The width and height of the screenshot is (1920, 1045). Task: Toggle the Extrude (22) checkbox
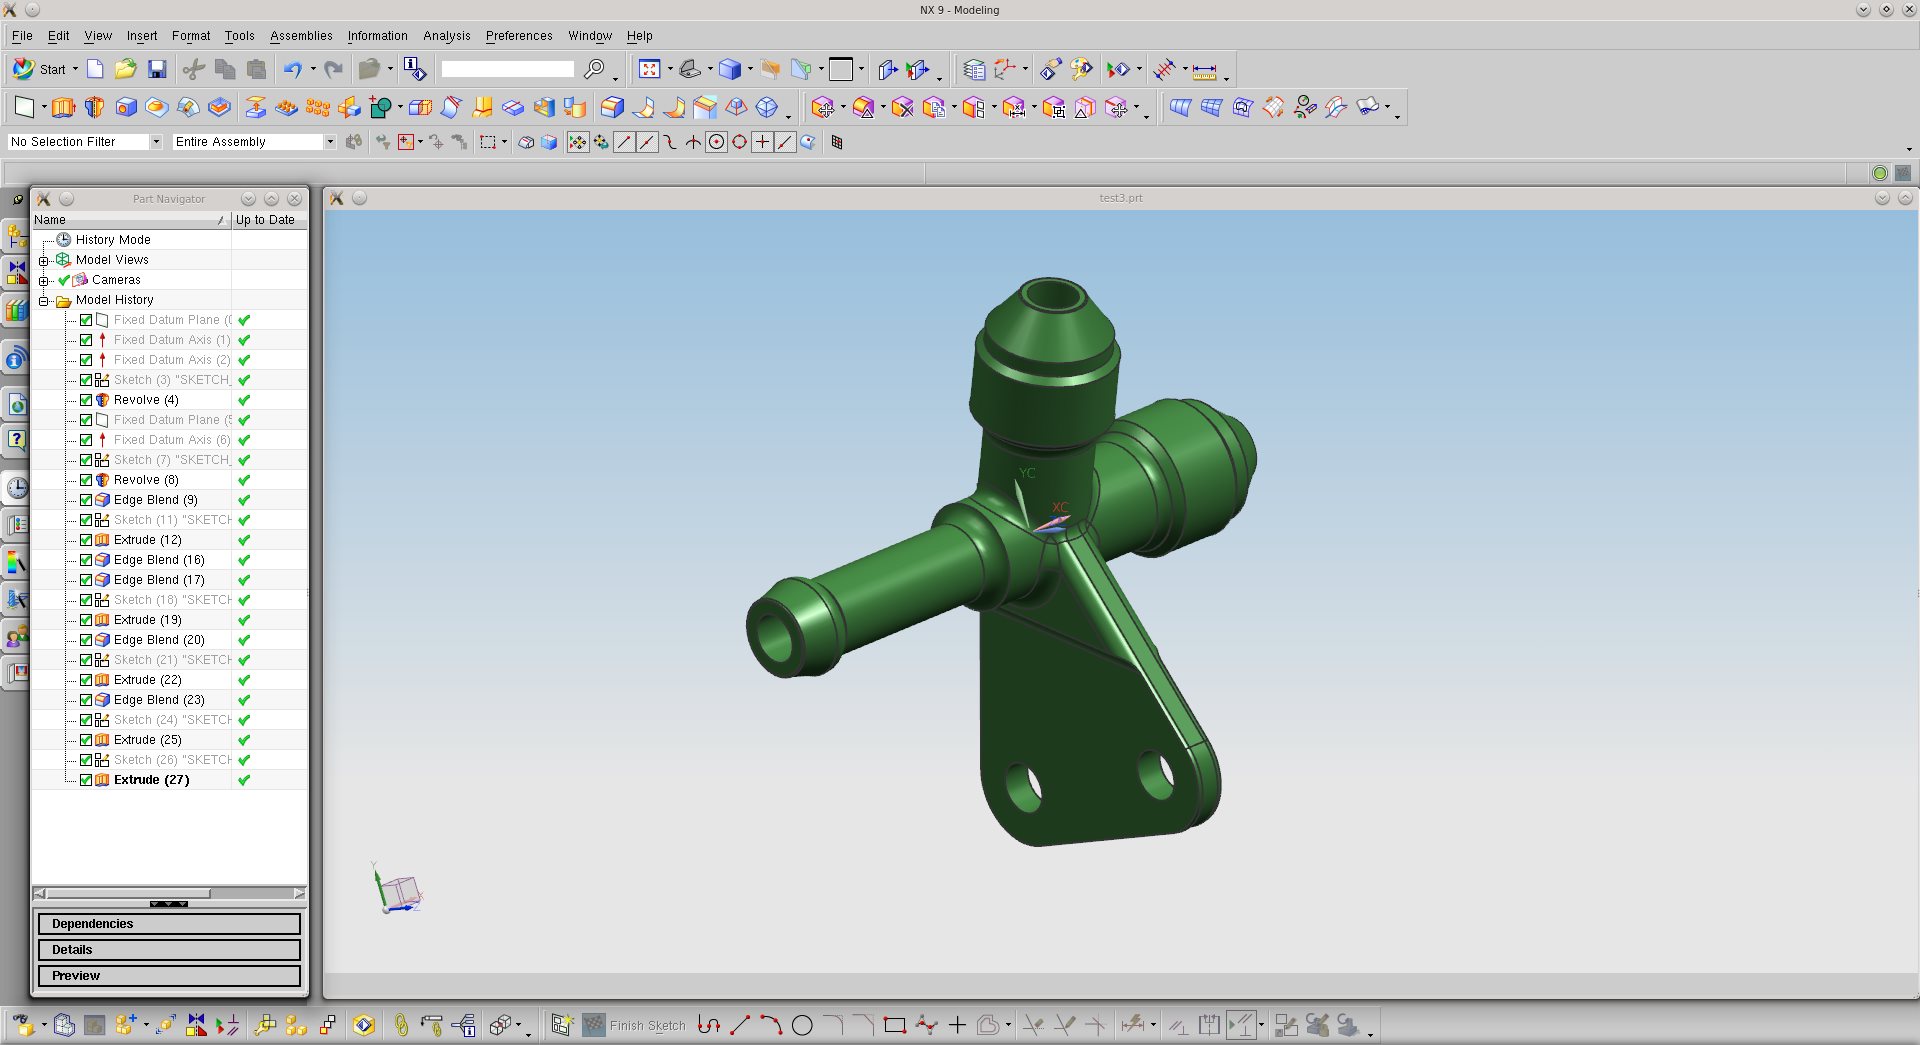click(86, 680)
